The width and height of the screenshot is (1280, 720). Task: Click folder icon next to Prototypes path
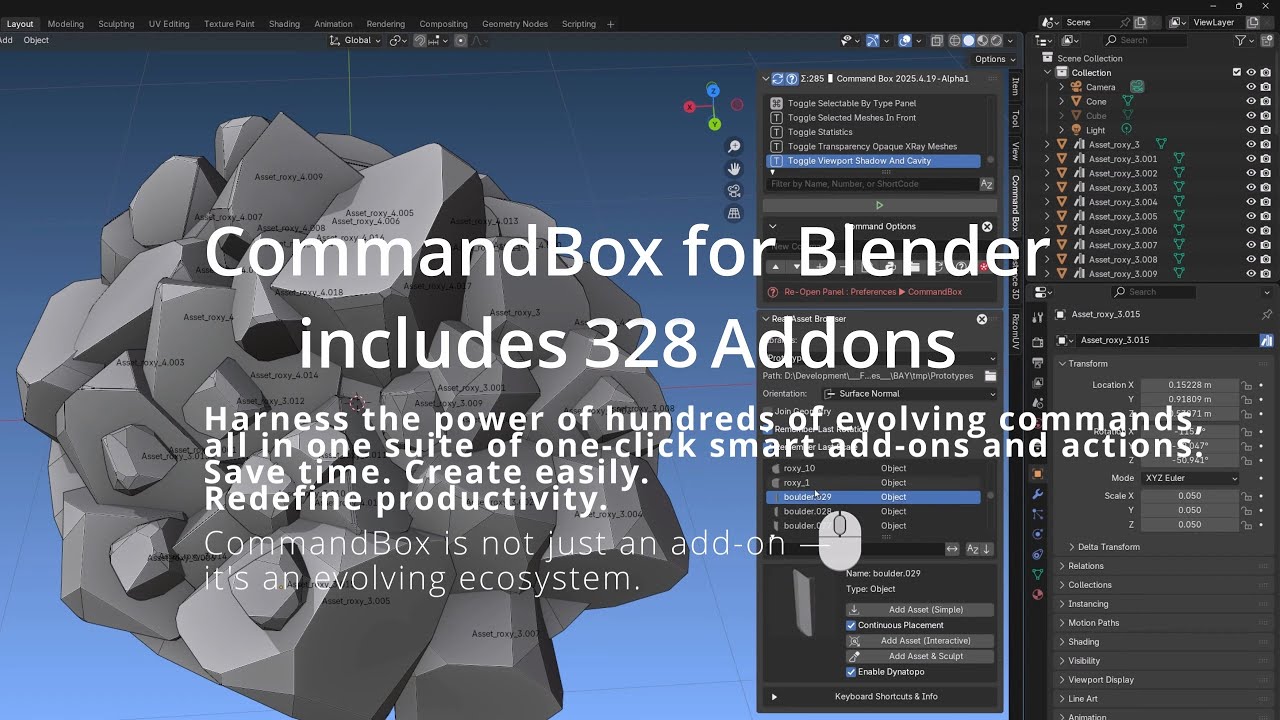pyautogui.click(x=990, y=376)
